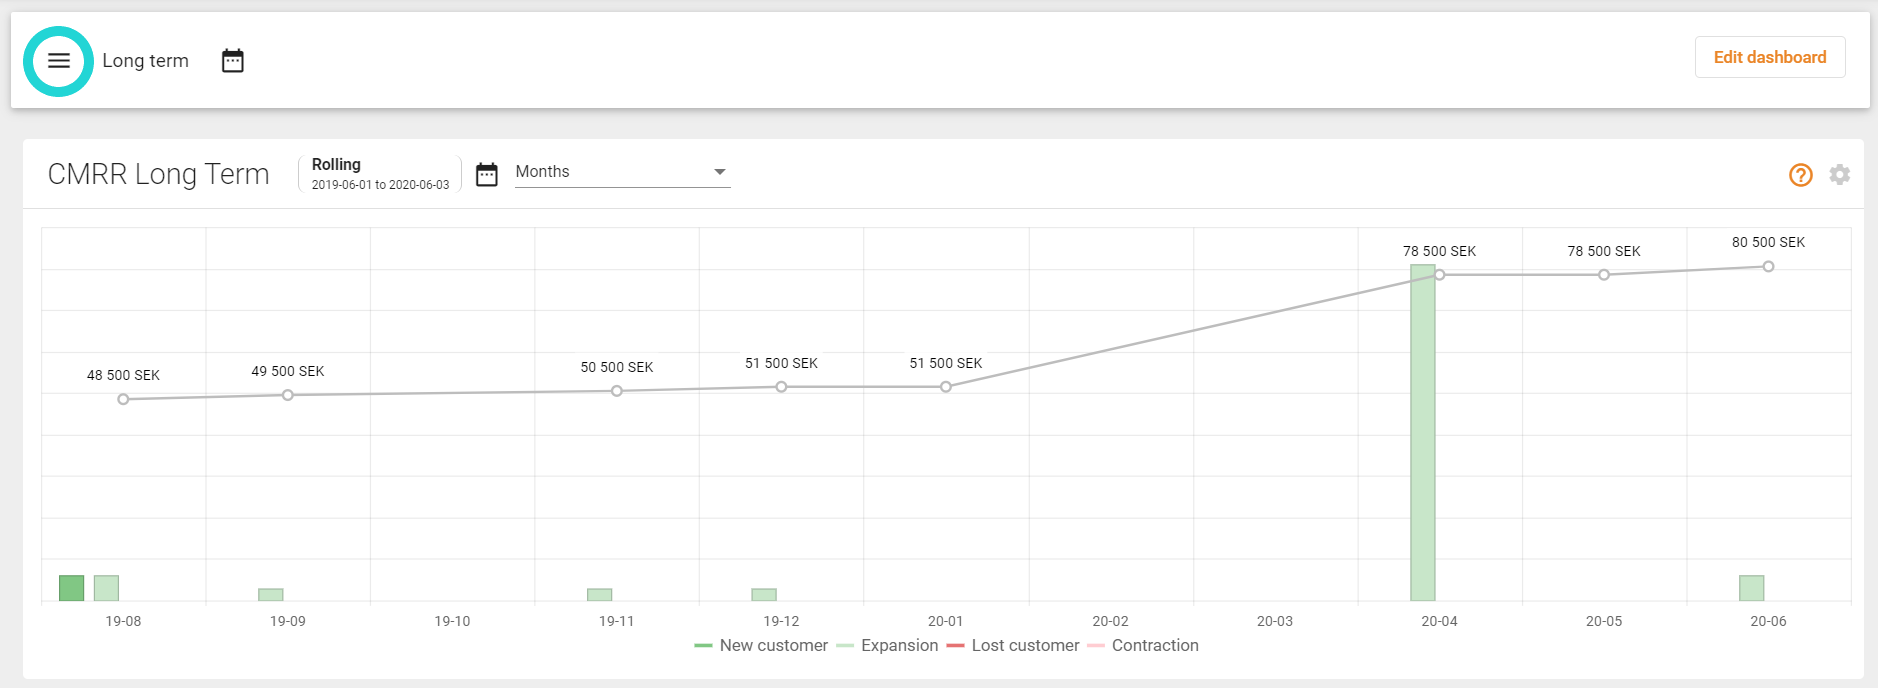
Task: Click the light green Expansion bar in 19-08
Action: pyautogui.click(x=106, y=588)
